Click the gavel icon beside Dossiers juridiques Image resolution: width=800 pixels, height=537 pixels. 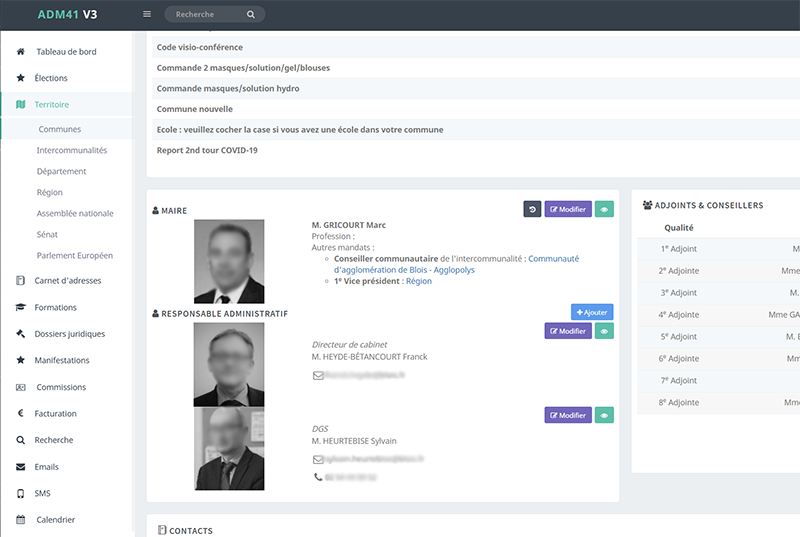[x=20, y=334]
